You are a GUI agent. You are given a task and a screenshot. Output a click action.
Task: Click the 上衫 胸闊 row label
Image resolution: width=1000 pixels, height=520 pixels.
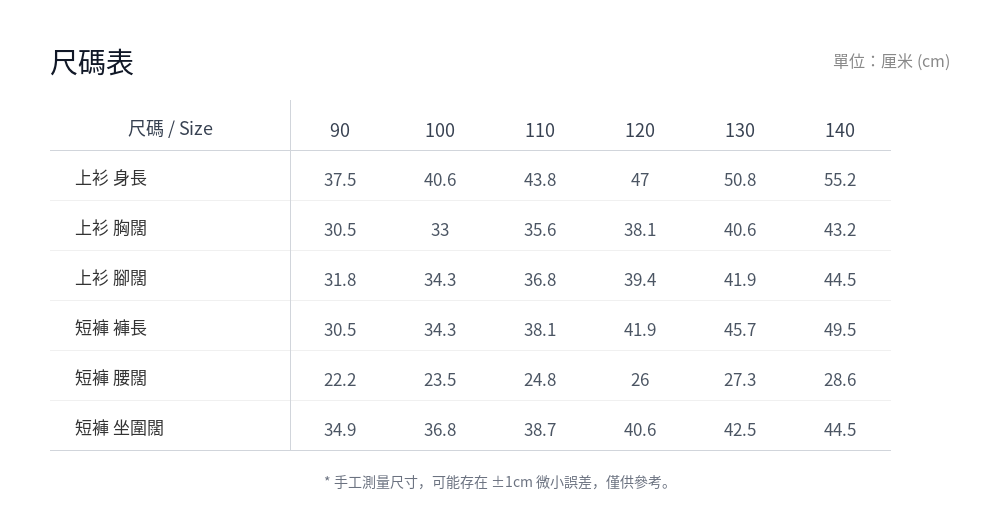(111, 228)
